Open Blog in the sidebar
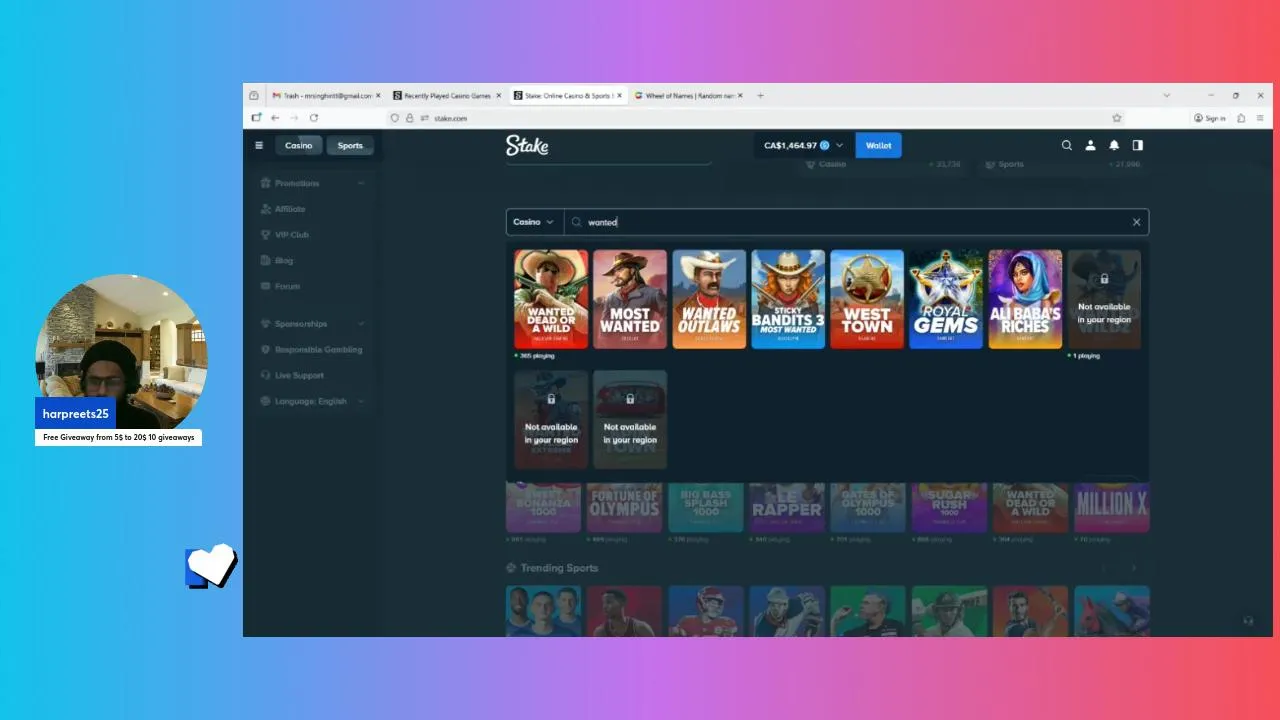This screenshot has width=1280, height=720. click(x=284, y=260)
